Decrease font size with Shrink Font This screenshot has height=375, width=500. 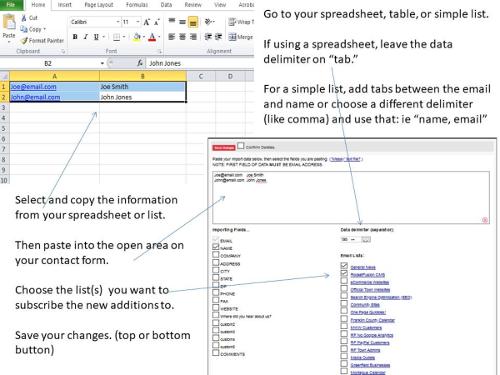point(157,22)
